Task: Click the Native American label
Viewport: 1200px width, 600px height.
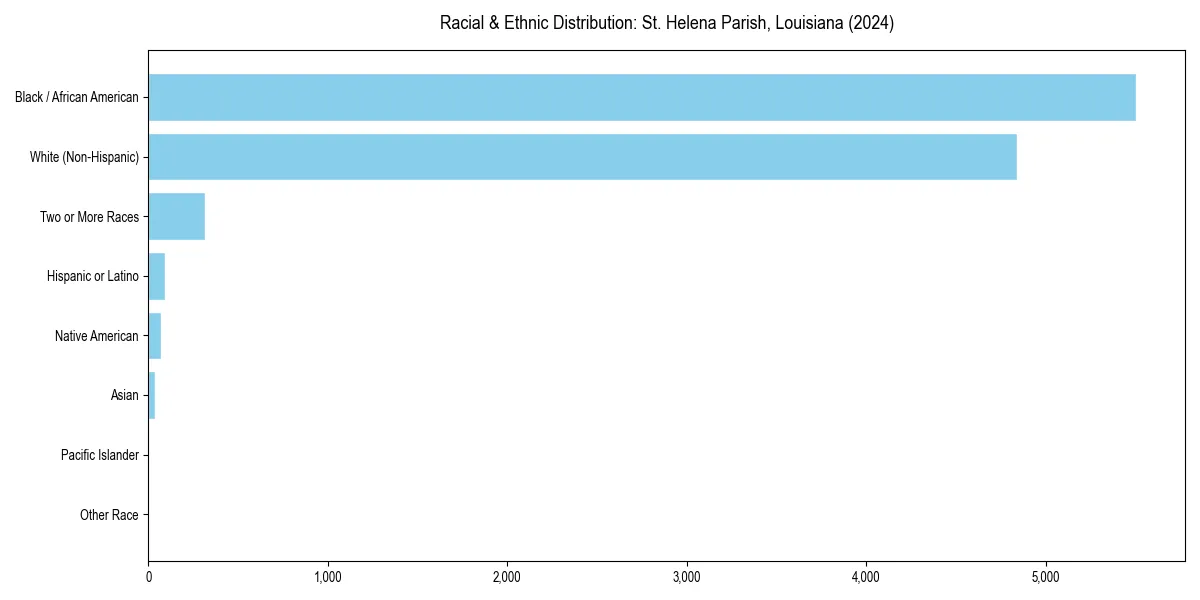Action: click(x=97, y=336)
